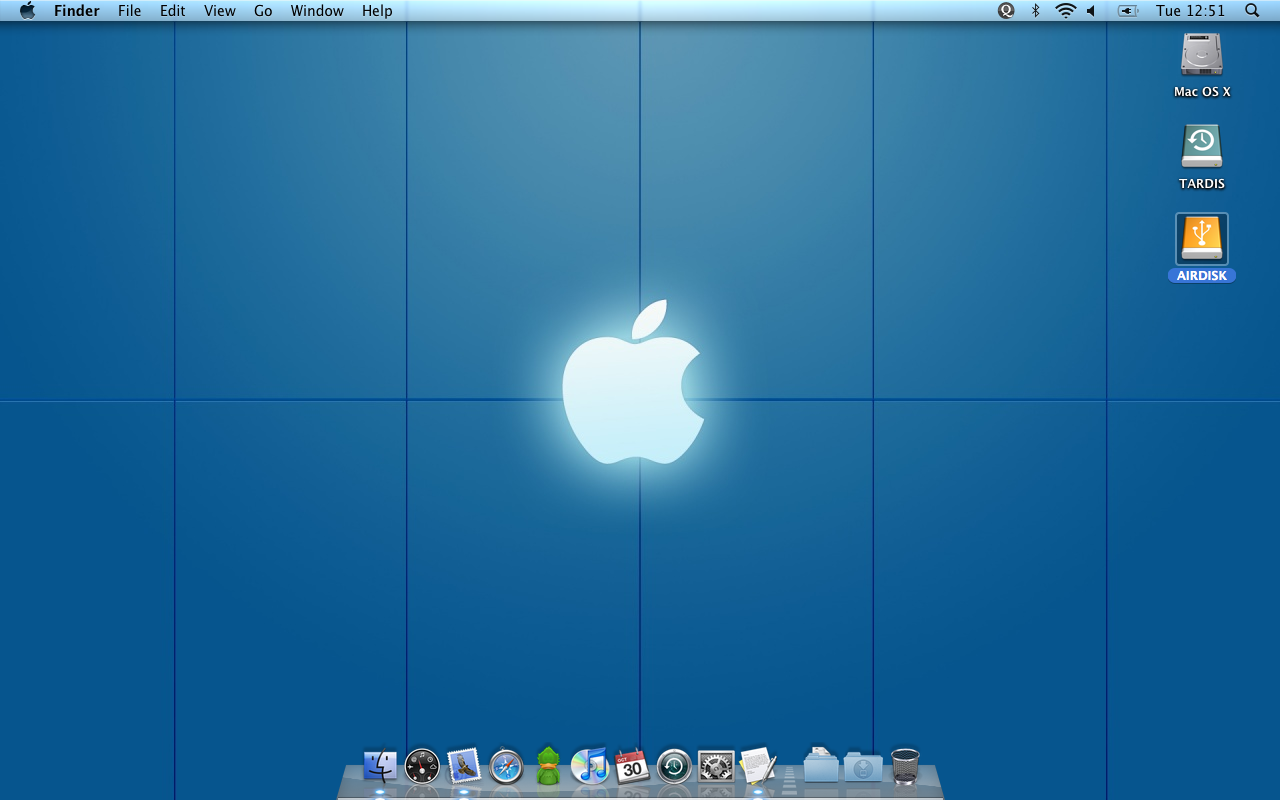Image resolution: width=1280 pixels, height=800 pixels.
Task: Open the battery status menu
Action: pos(1128,10)
